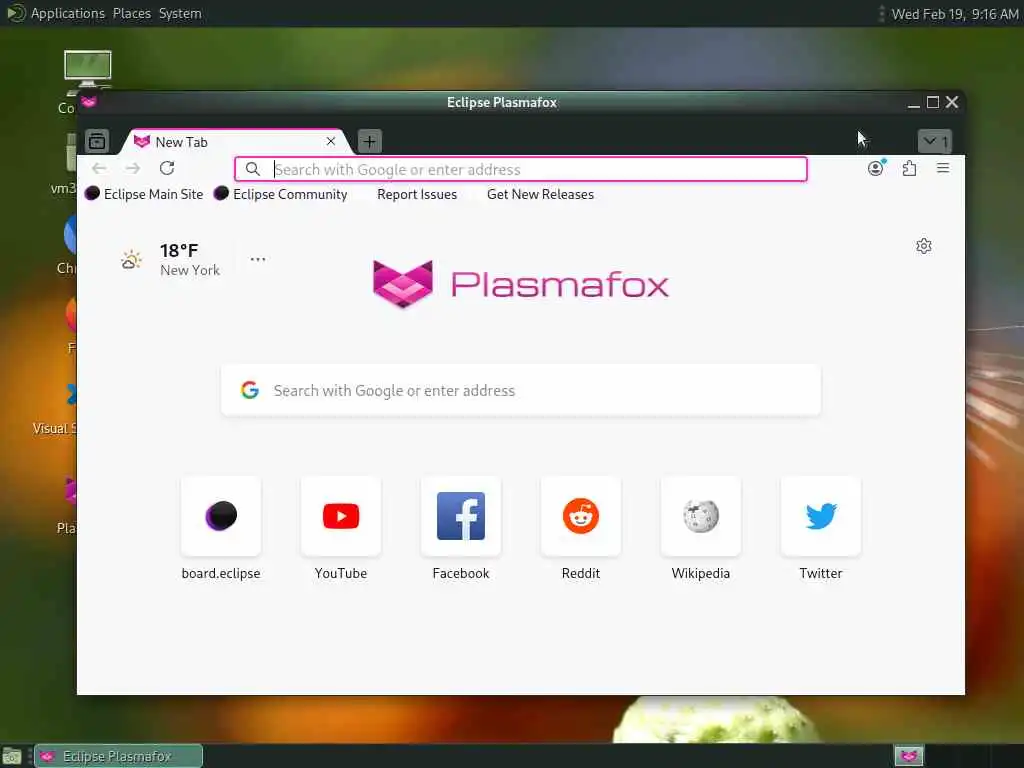Open a new tab with plus button
Viewport: 1024px width, 768px height.
[x=370, y=141]
